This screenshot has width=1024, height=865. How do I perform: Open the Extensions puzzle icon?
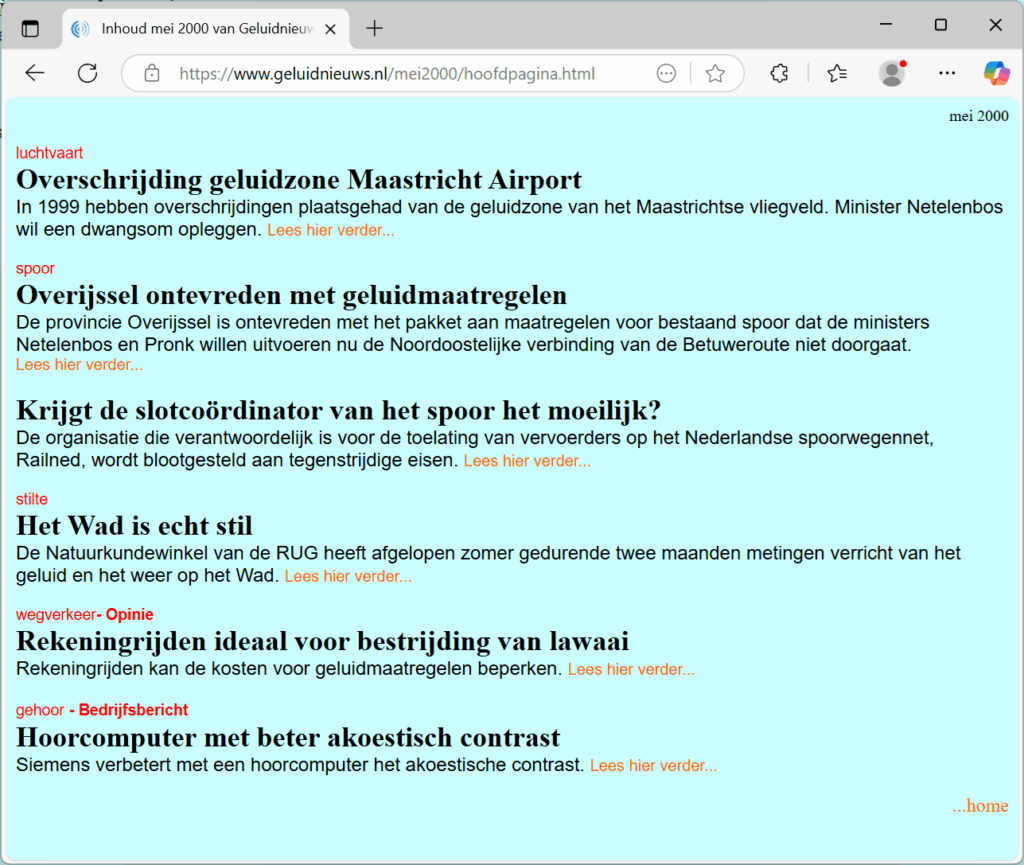(779, 73)
